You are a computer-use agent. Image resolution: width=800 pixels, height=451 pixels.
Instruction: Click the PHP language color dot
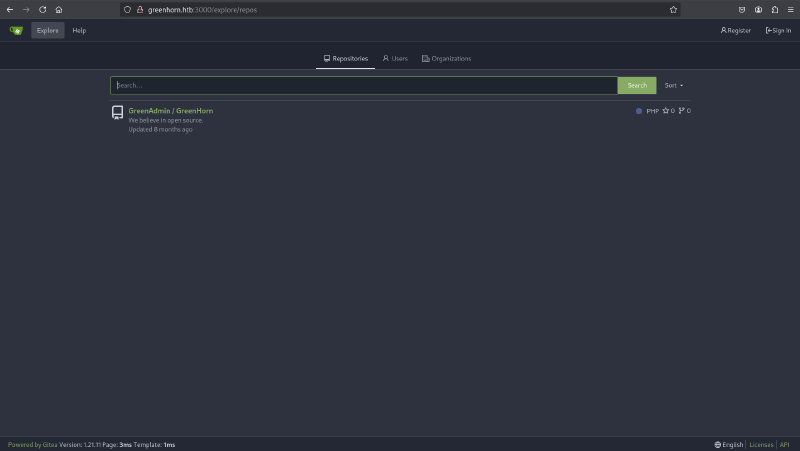(639, 111)
